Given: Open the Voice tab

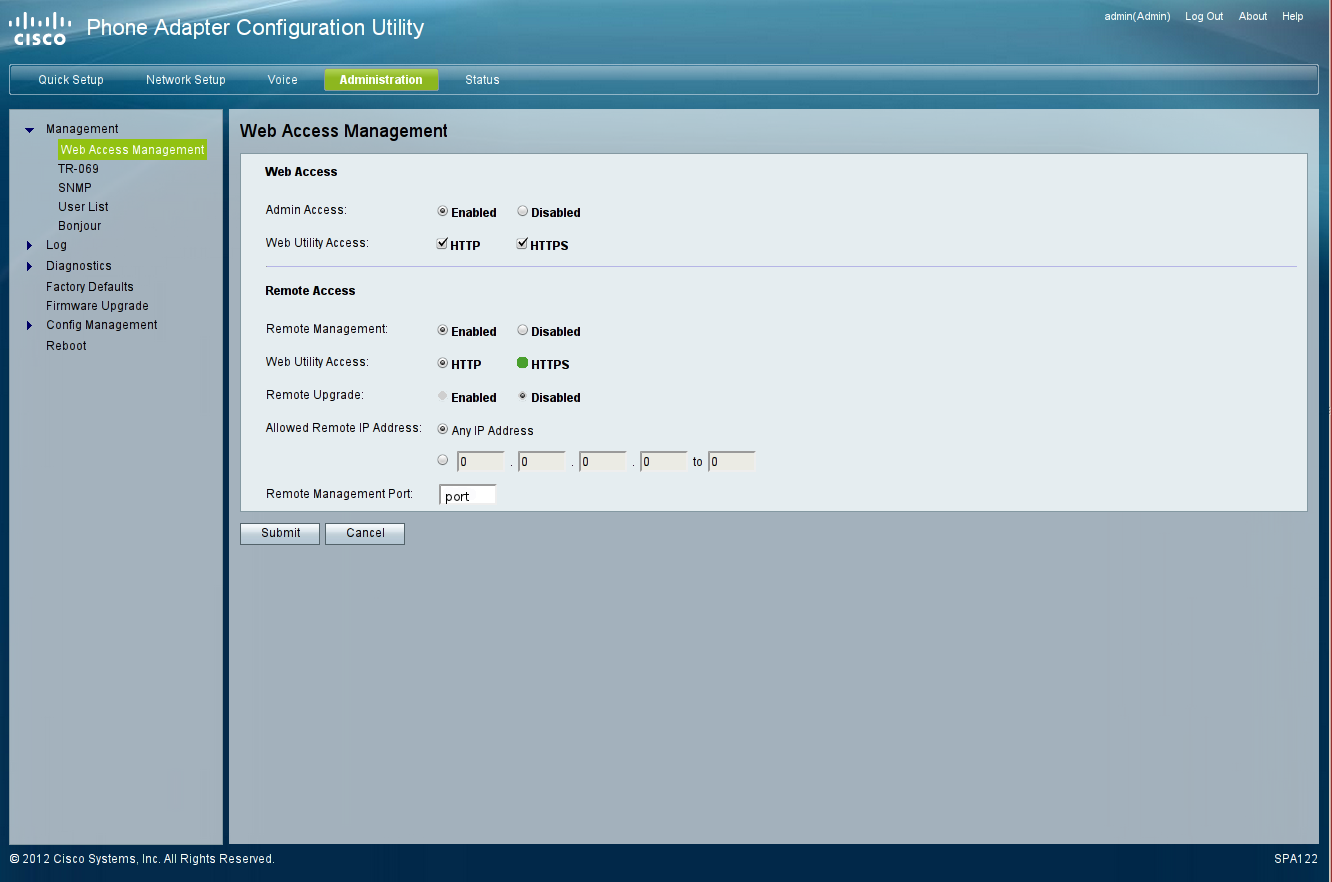Looking at the screenshot, I should (282, 80).
